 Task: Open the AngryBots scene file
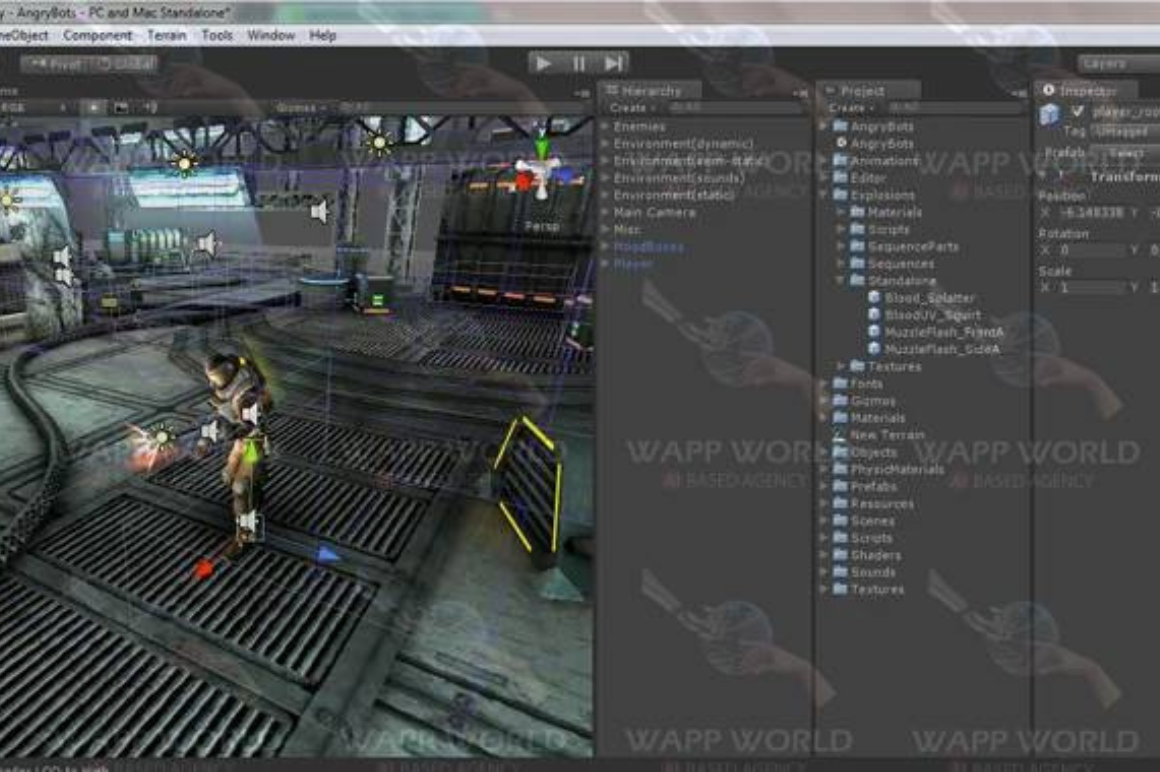[x=881, y=143]
